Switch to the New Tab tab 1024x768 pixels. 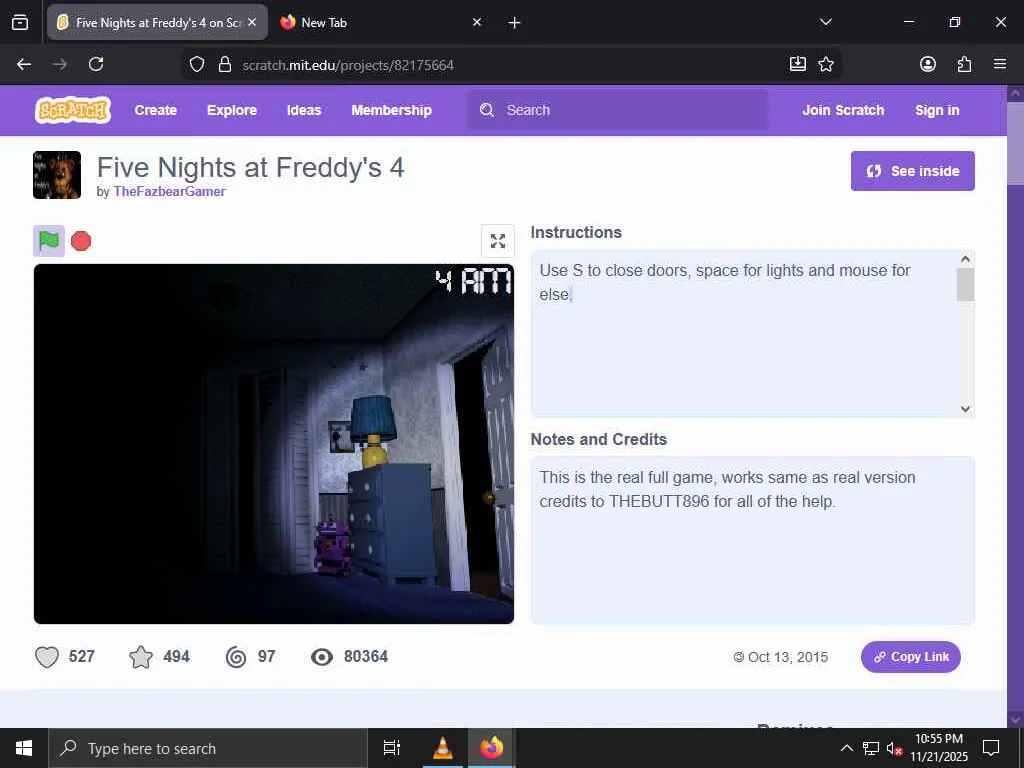382,22
